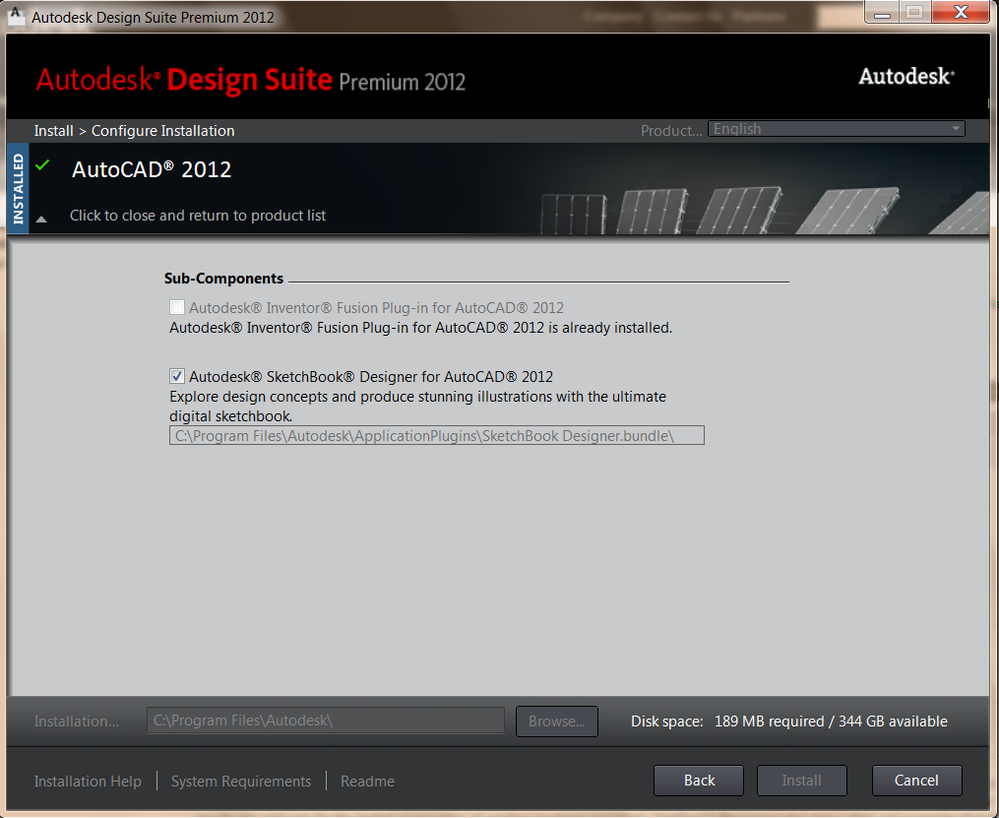
Task: Toggle the Inventor Fusion Plug-in checkbox
Action: click(177, 308)
